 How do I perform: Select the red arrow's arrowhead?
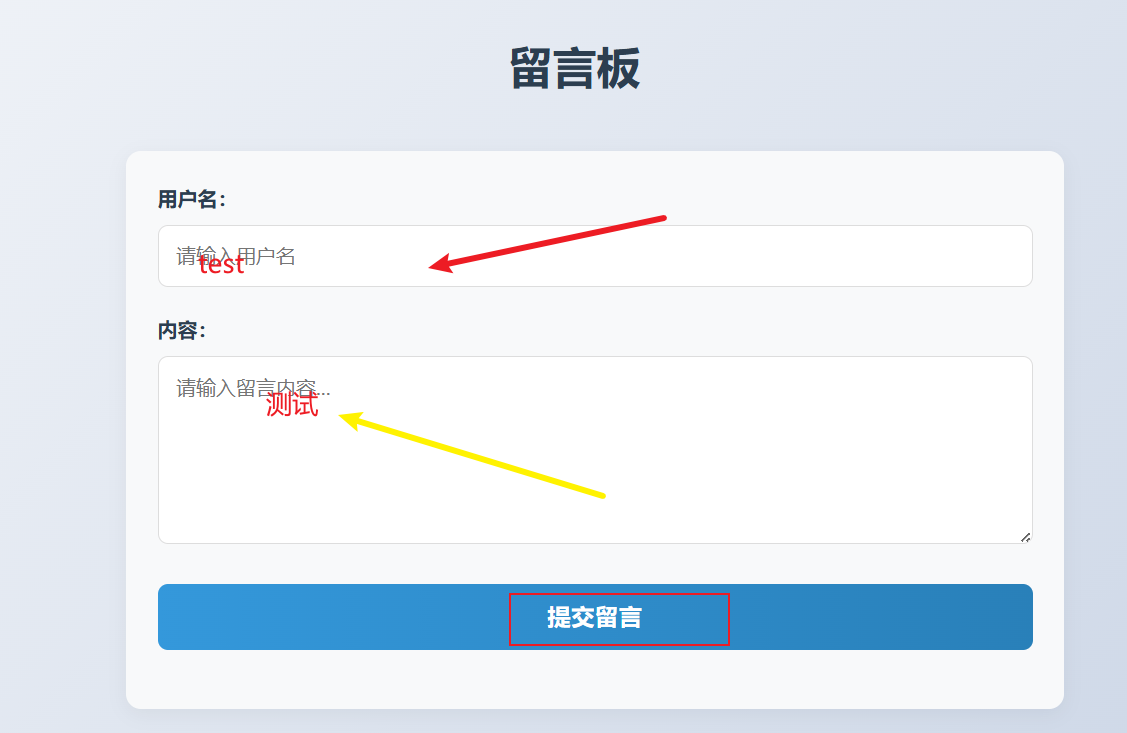440,264
